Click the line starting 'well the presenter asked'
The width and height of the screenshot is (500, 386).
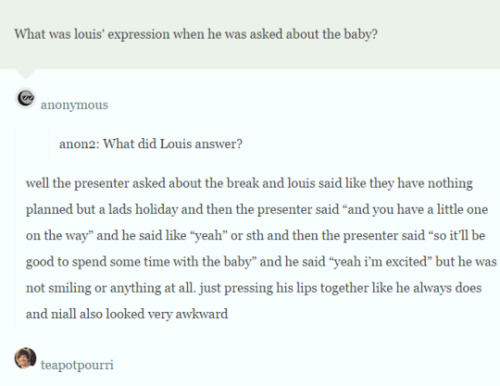[x=249, y=183]
